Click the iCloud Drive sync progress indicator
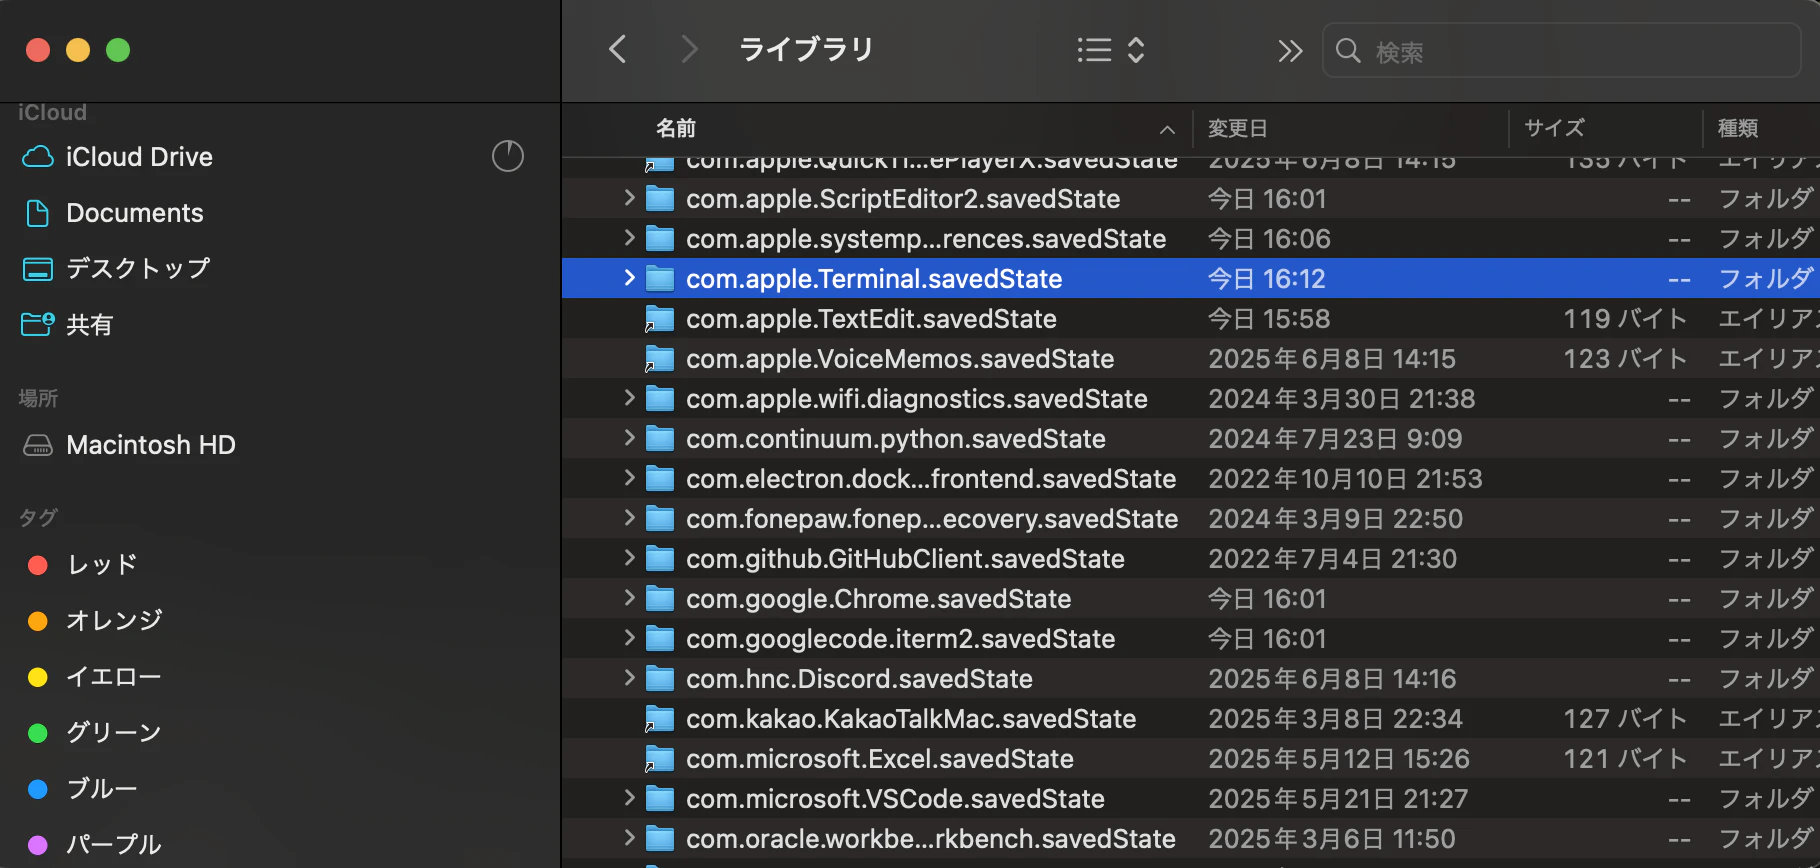 tap(508, 156)
